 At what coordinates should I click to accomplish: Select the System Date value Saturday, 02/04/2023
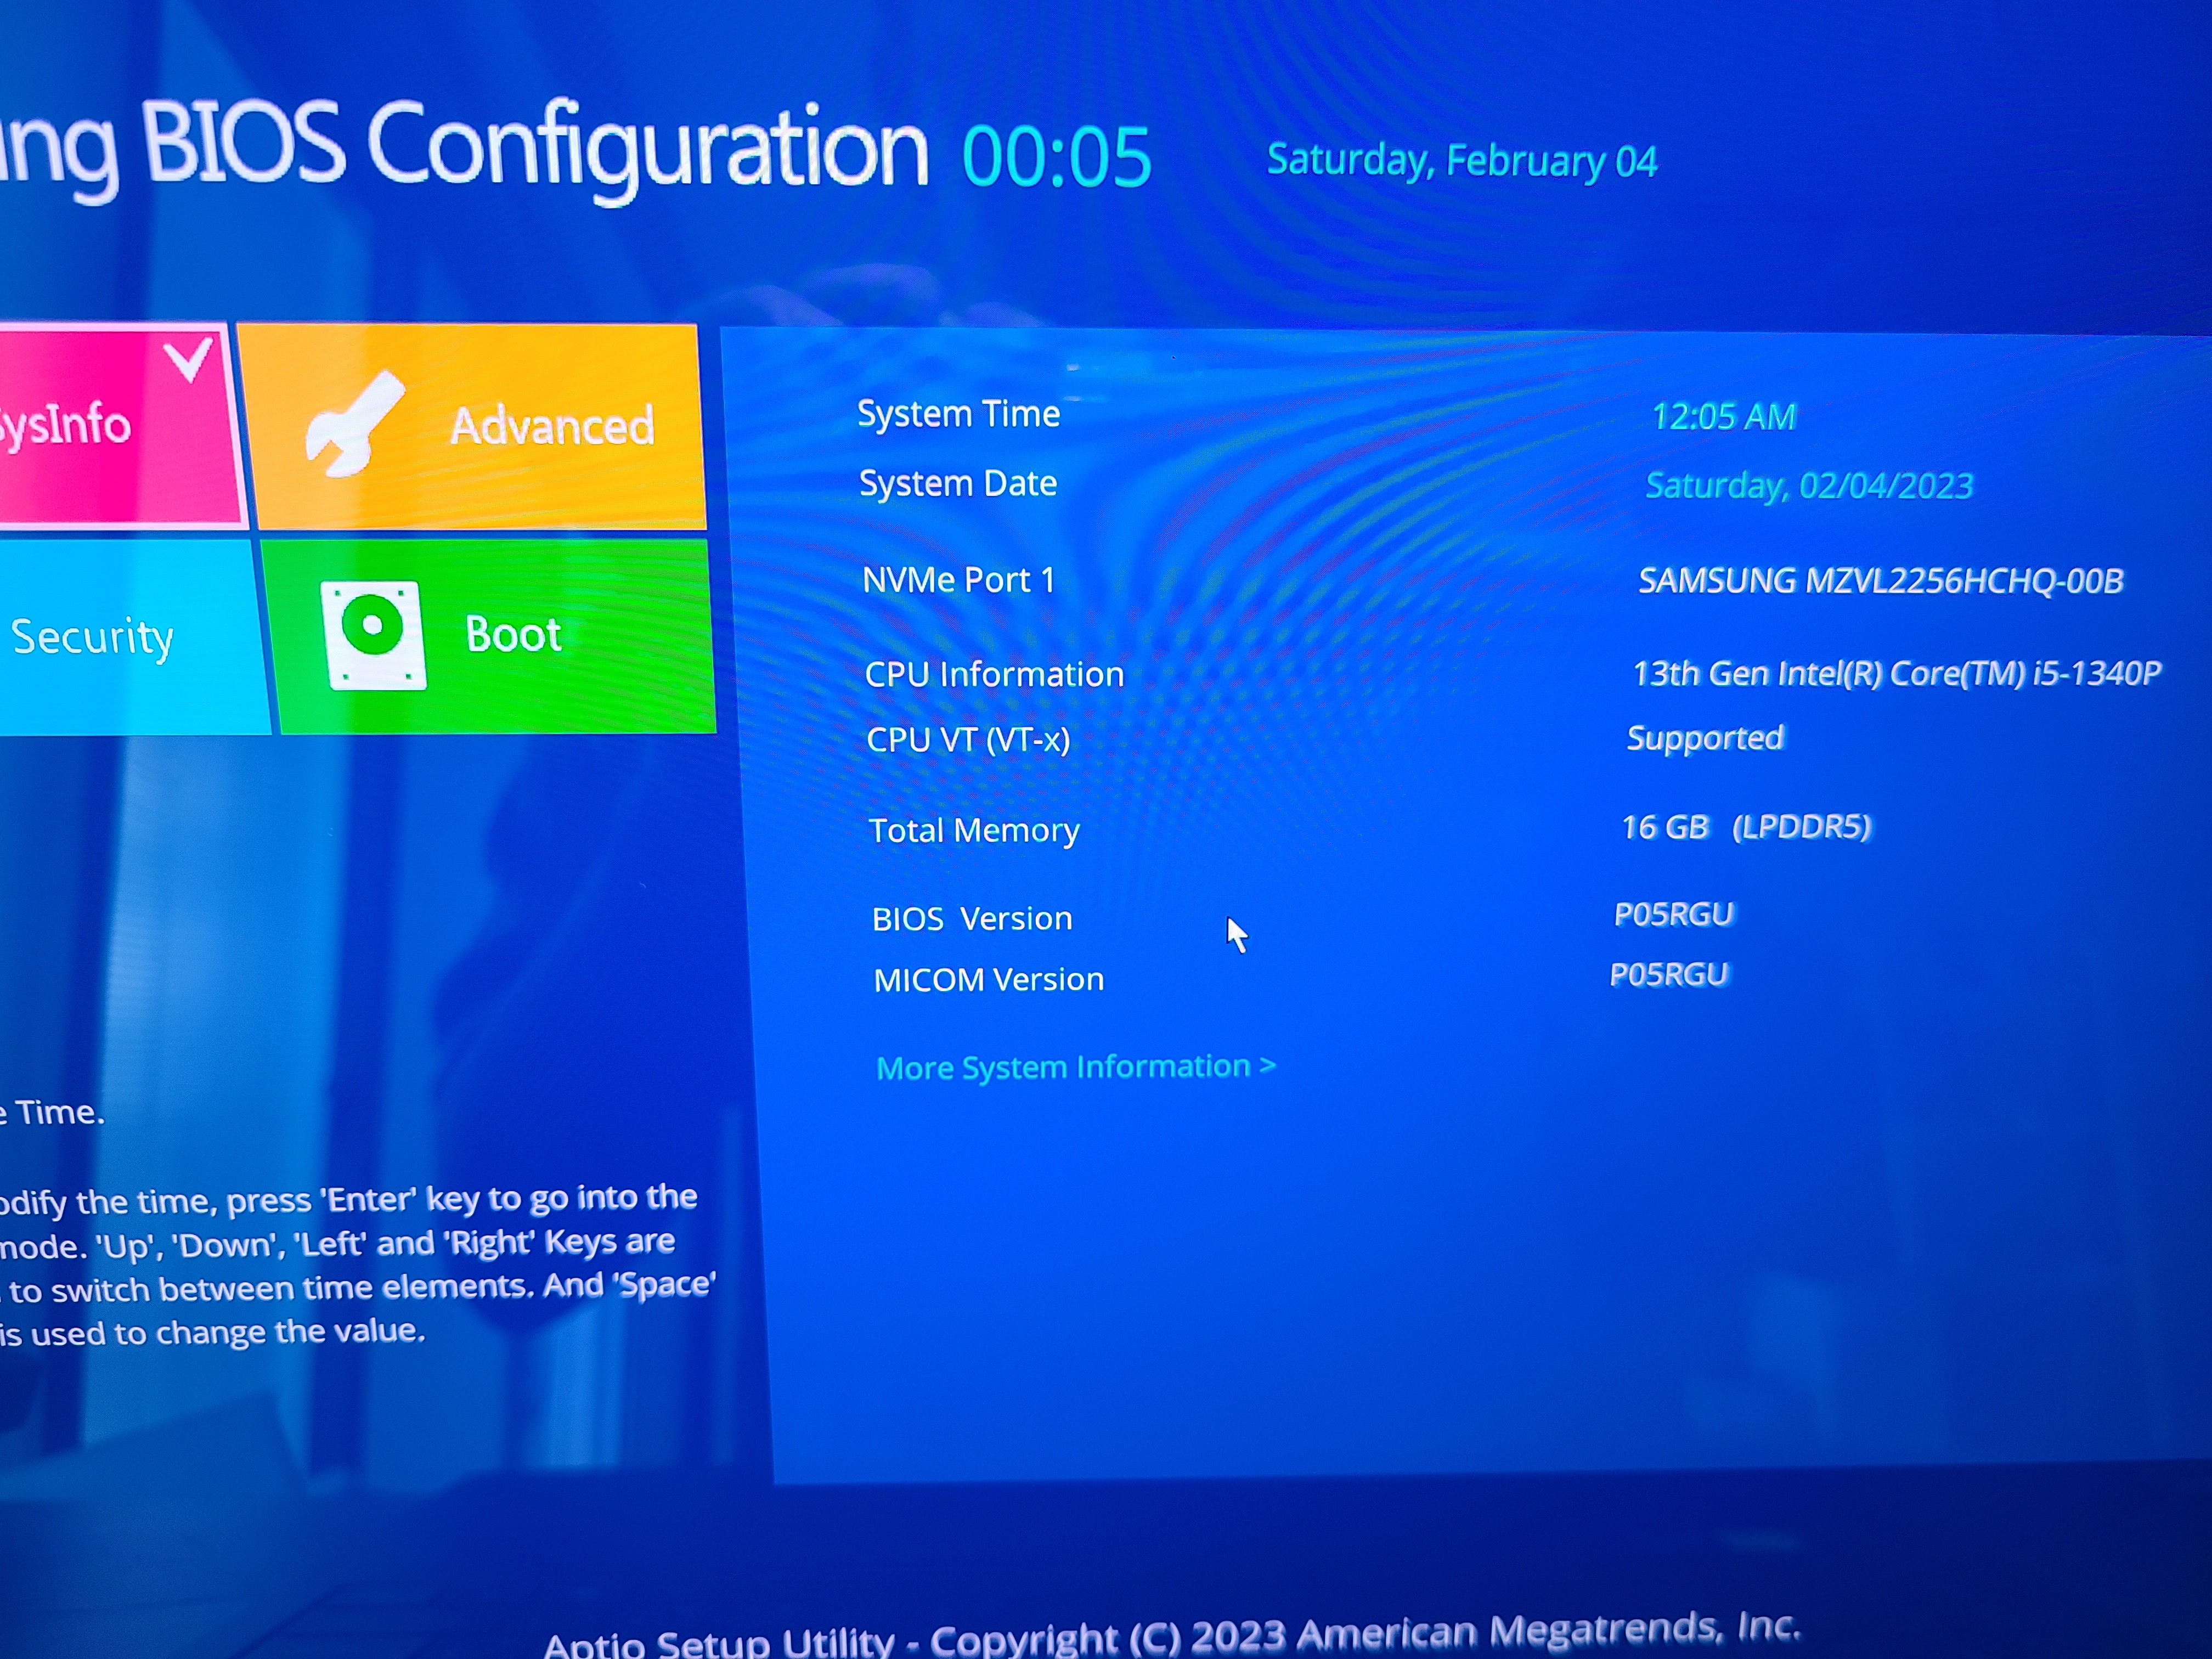[1809, 486]
